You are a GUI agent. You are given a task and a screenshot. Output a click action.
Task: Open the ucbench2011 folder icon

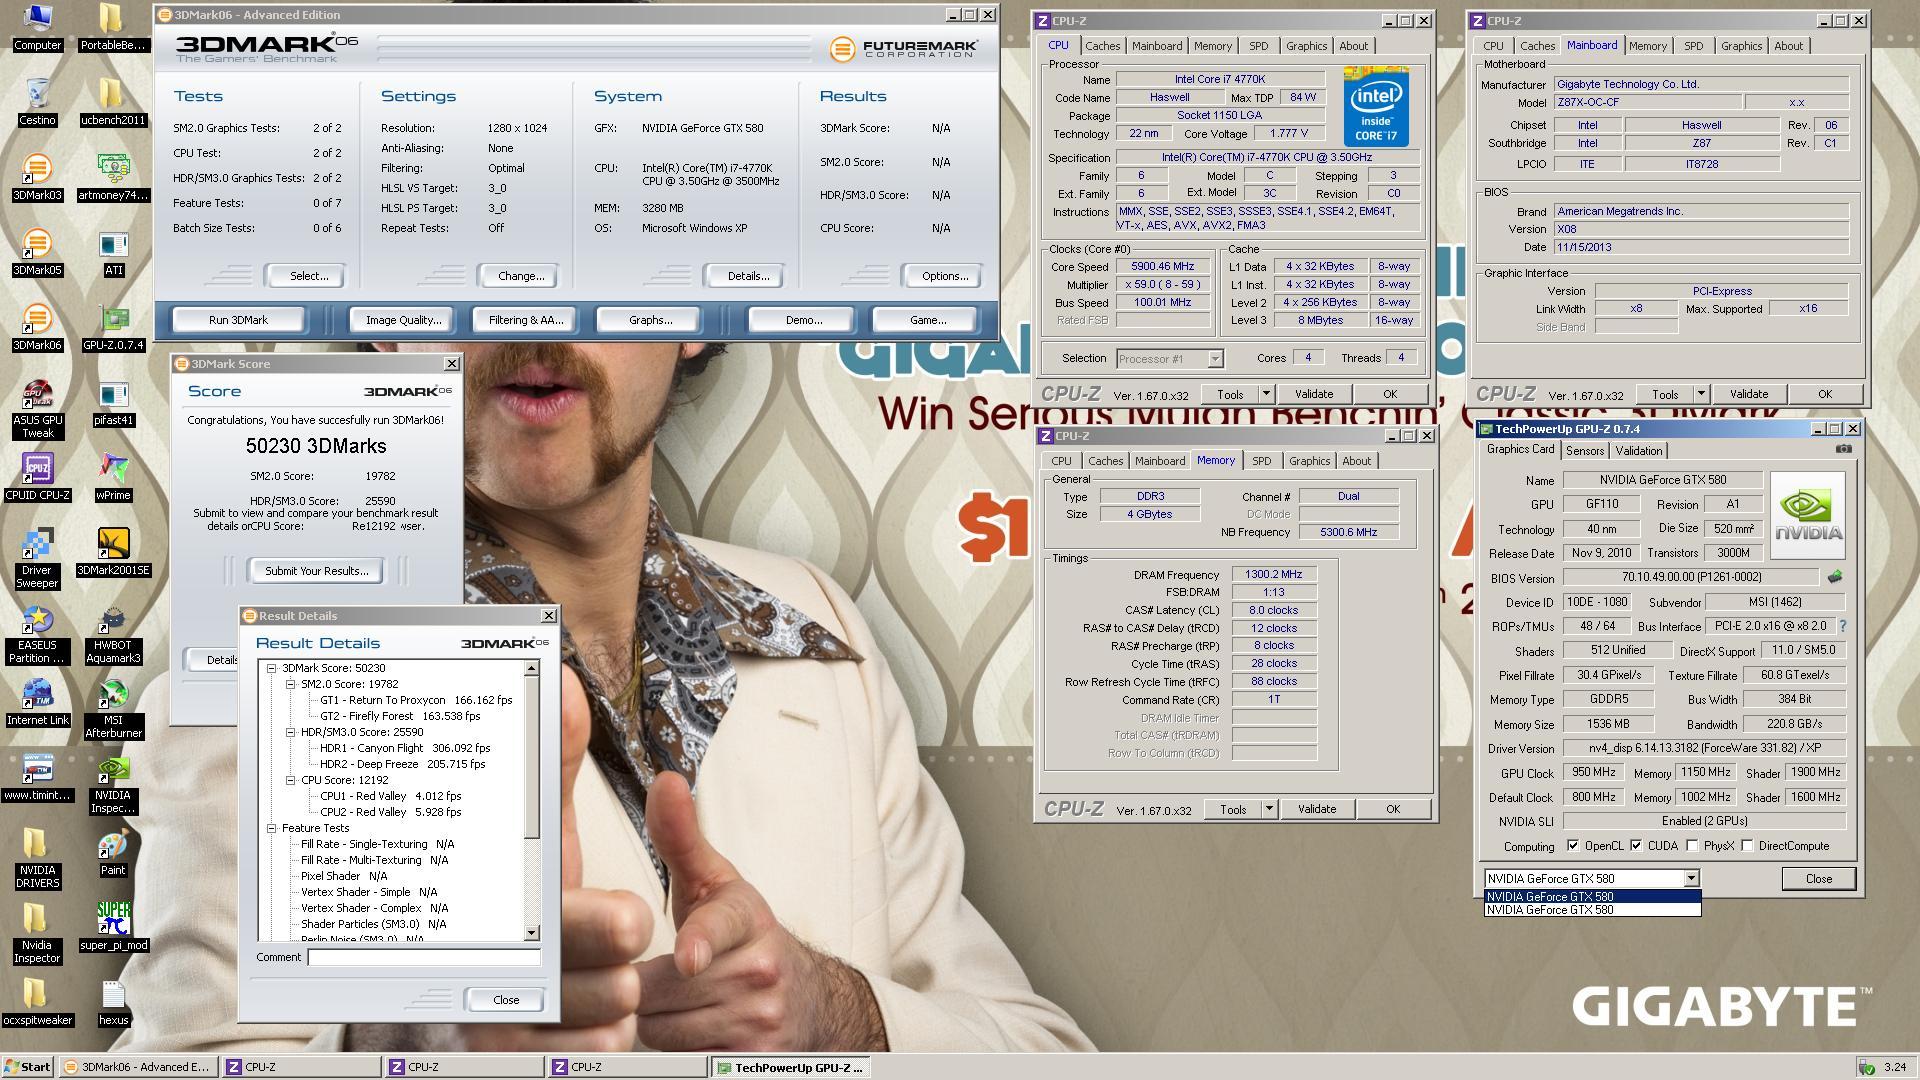(x=113, y=102)
